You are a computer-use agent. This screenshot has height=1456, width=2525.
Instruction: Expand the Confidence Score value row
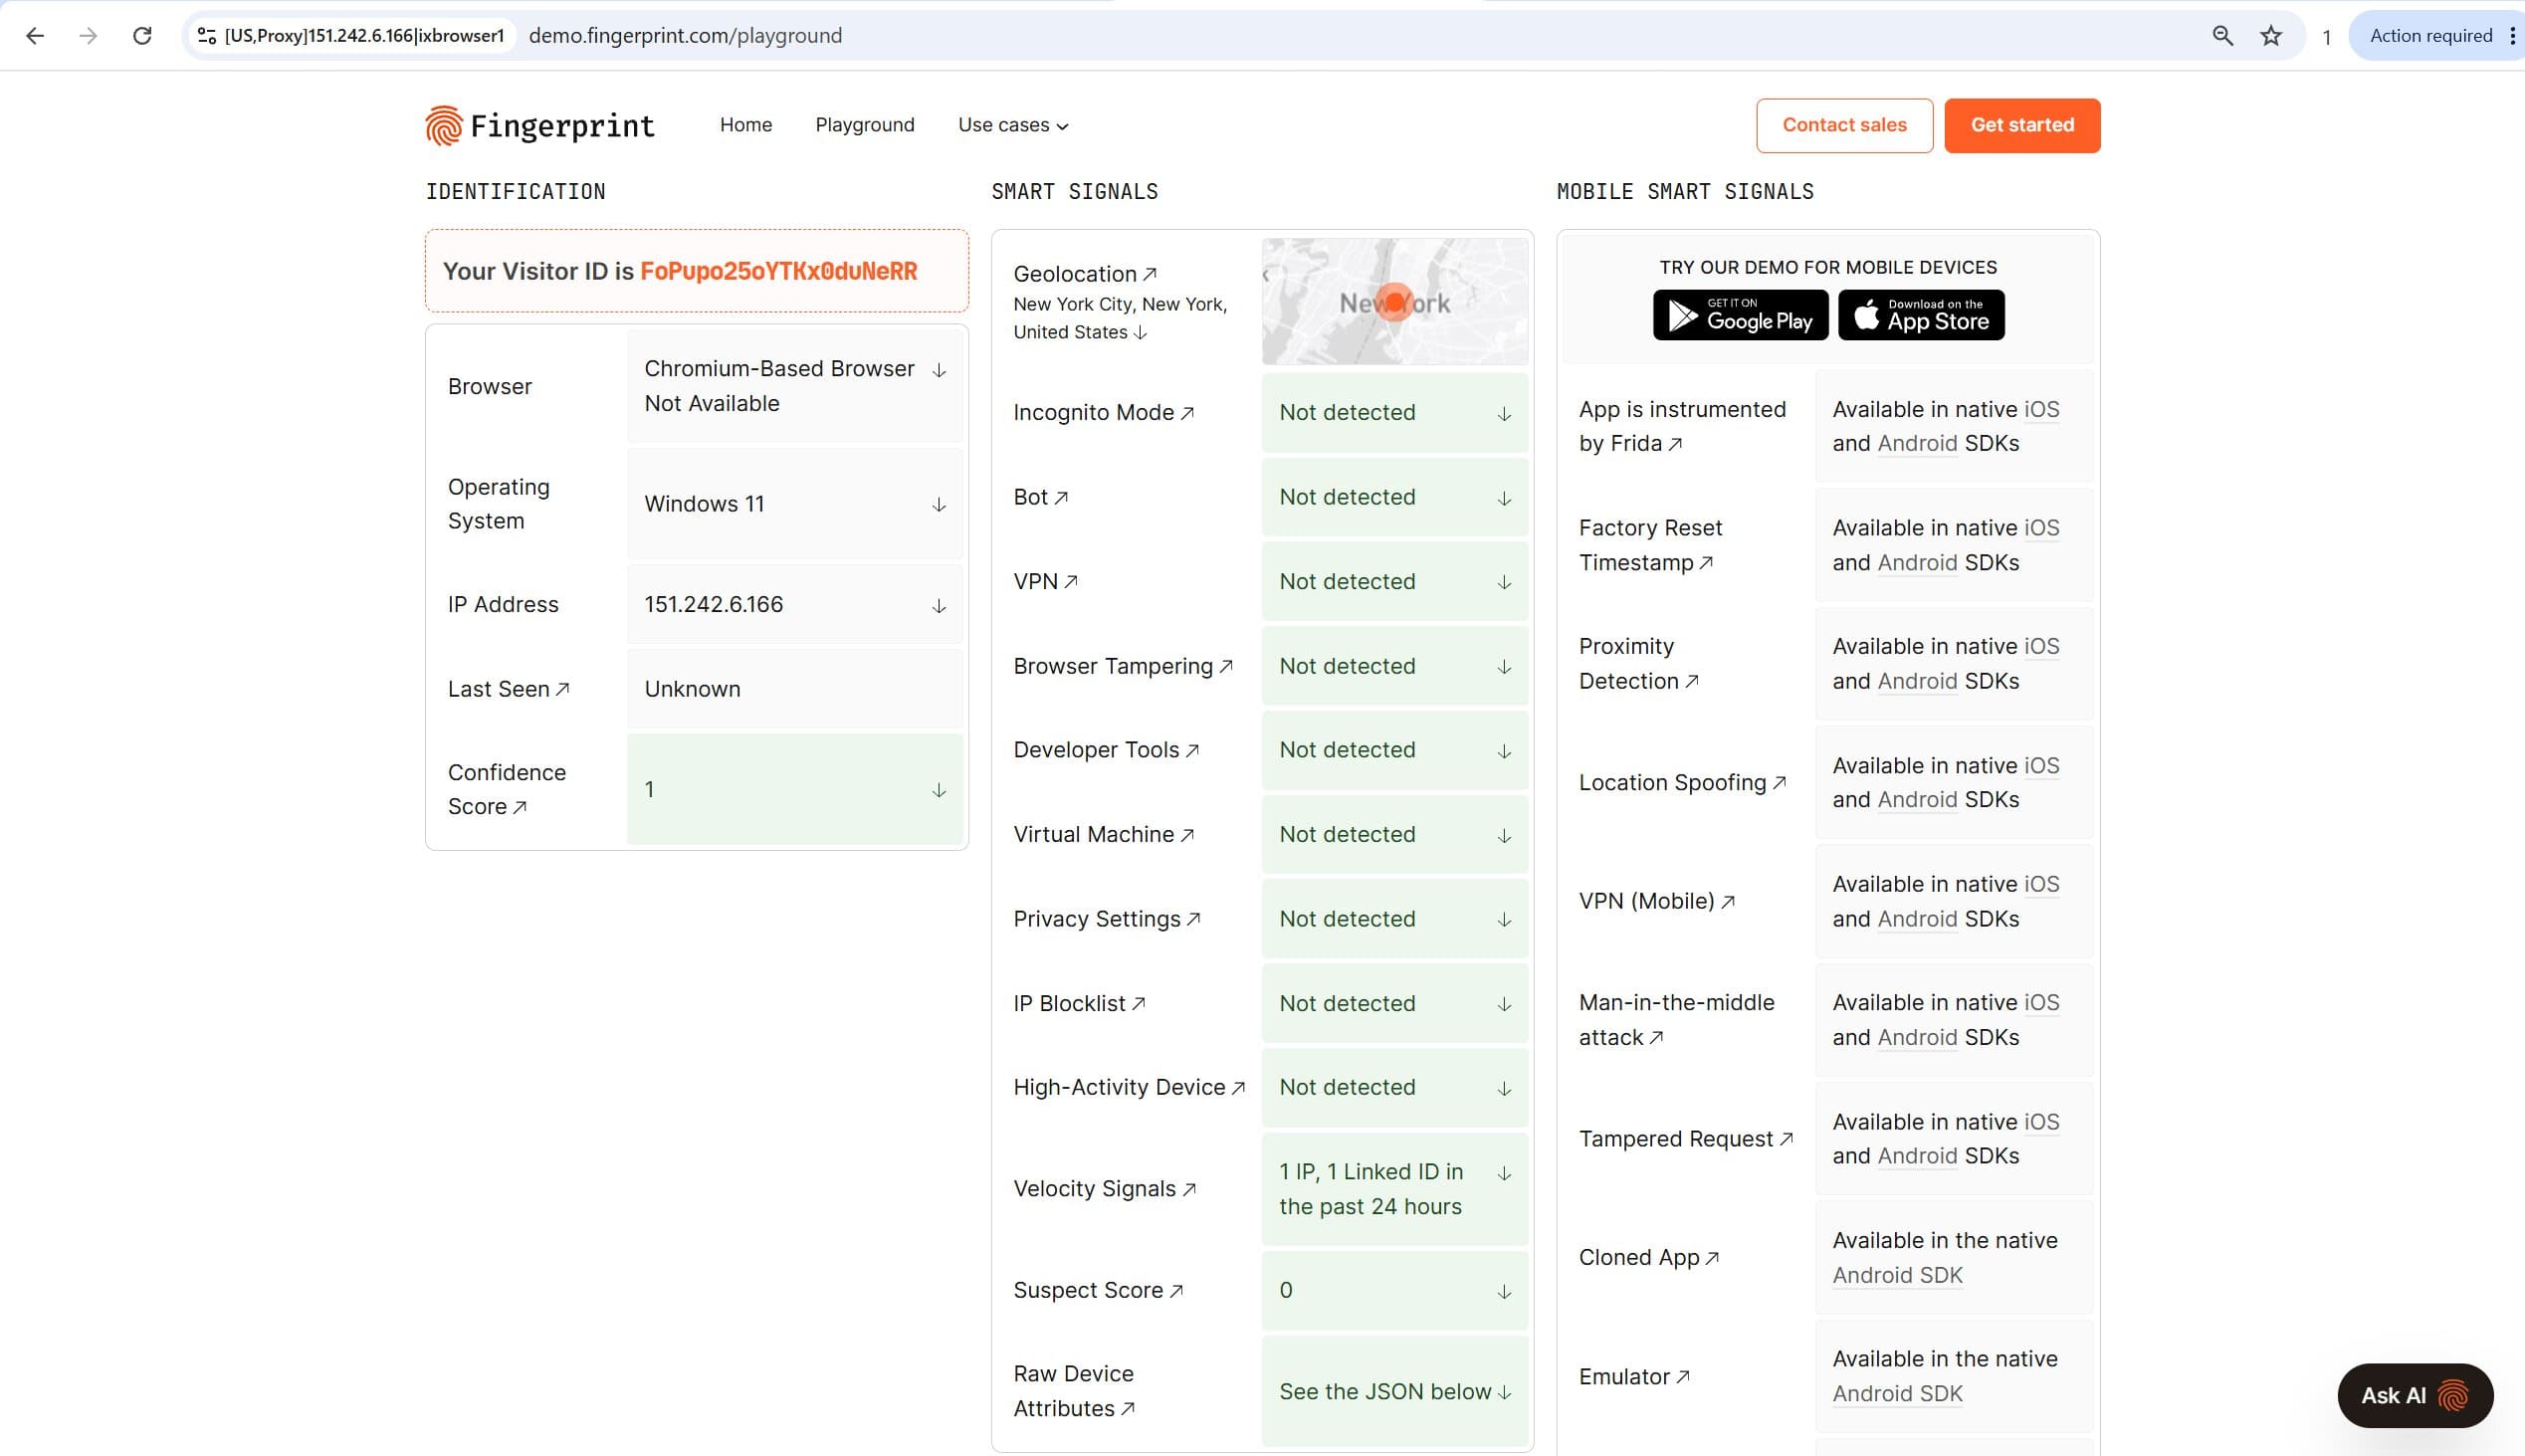795,789
